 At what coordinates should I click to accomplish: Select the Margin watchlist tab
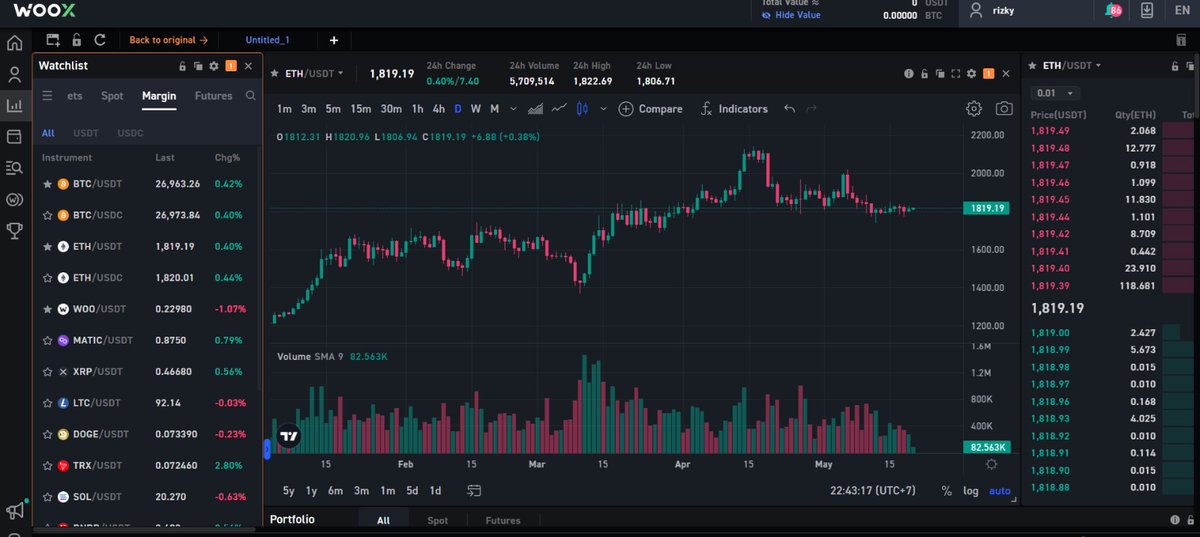coord(159,96)
